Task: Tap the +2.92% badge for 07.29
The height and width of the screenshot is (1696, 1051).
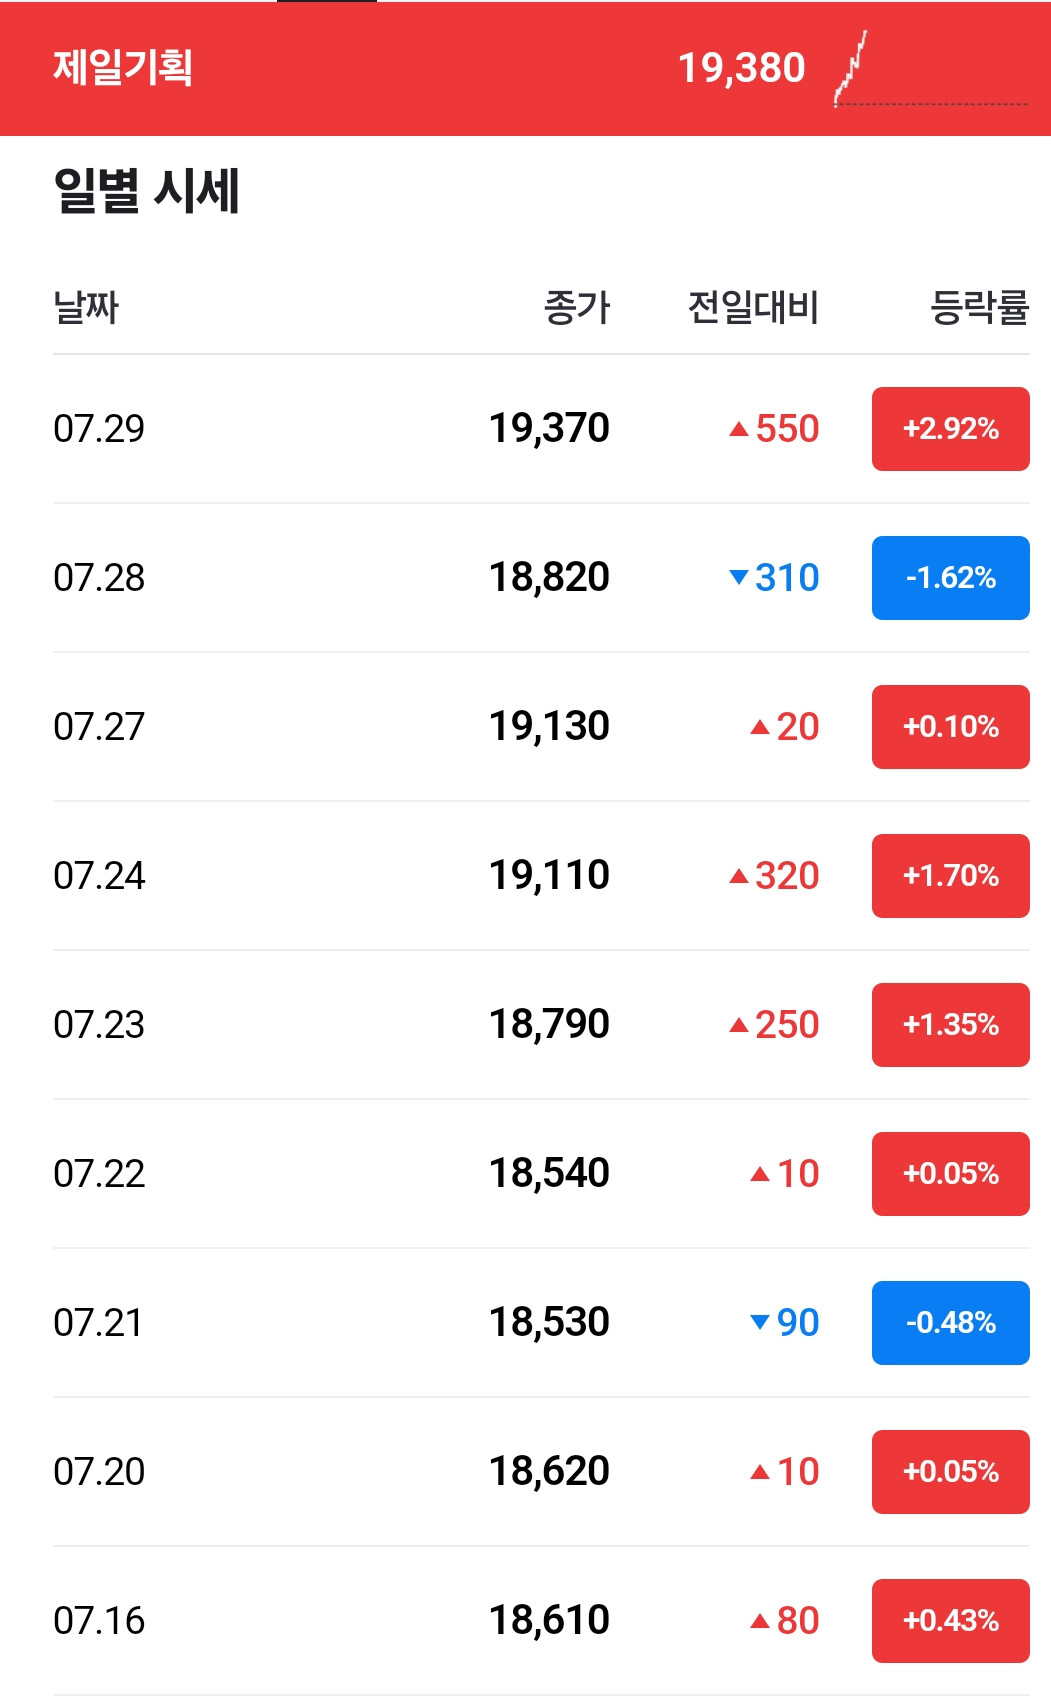Action: (x=951, y=429)
